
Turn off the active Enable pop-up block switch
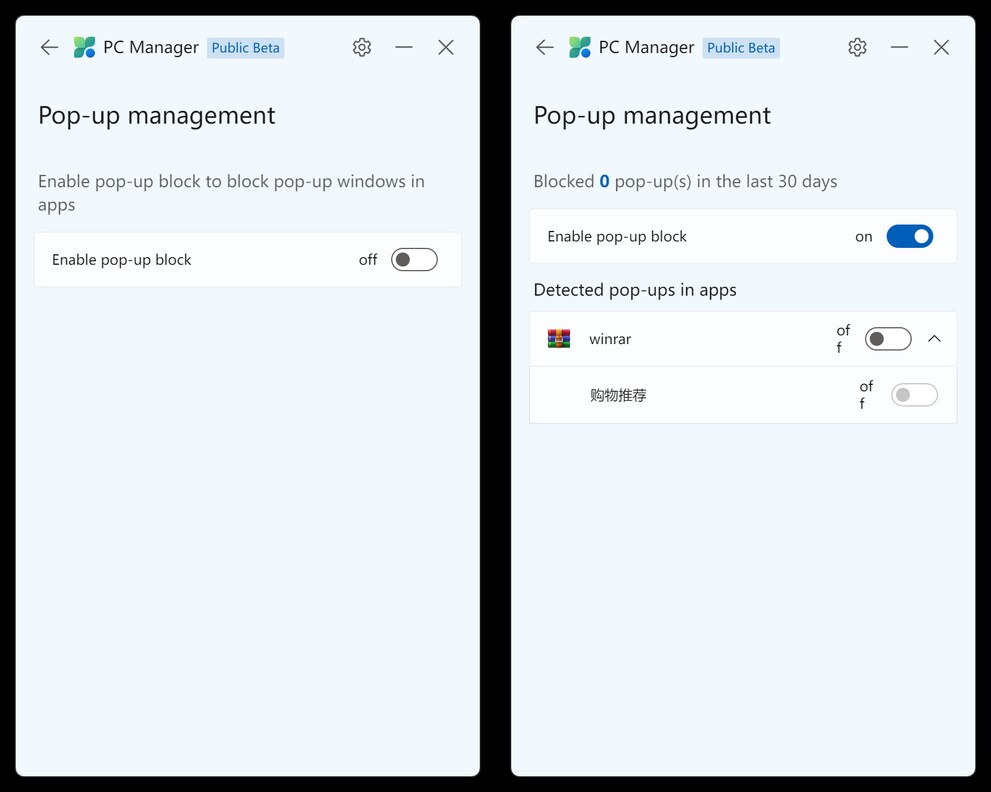(x=909, y=237)
